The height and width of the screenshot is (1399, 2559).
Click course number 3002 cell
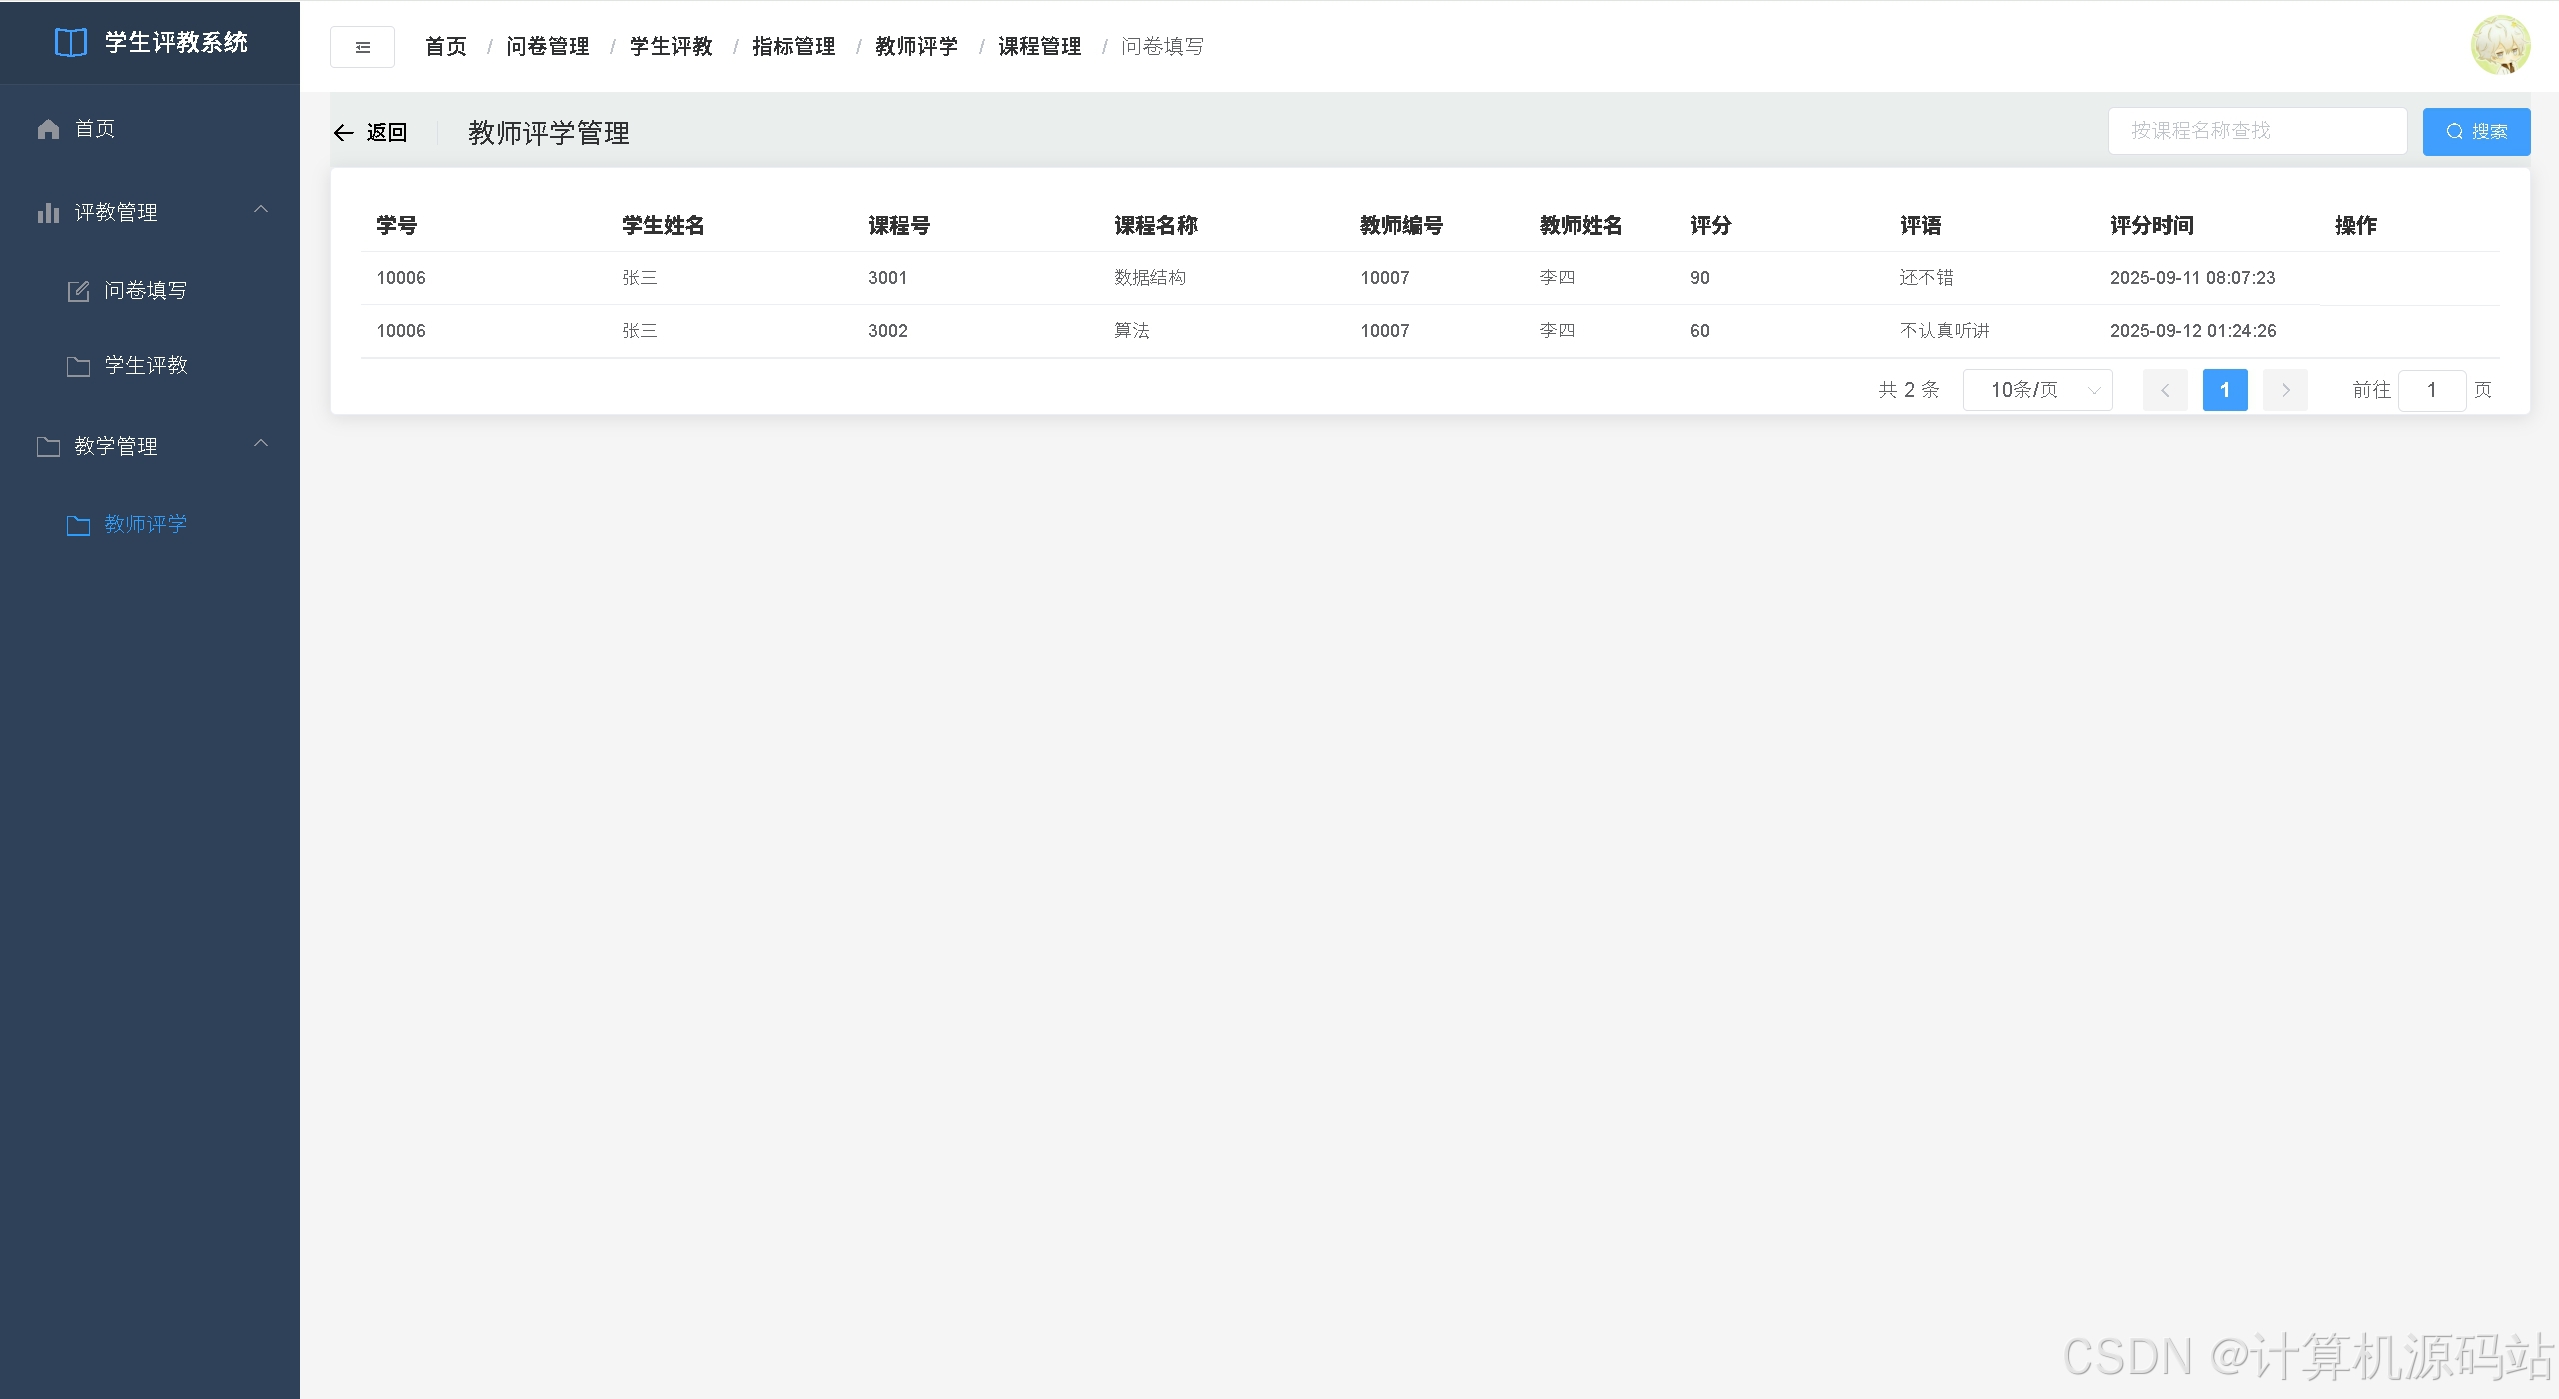[x=888, y=331]
